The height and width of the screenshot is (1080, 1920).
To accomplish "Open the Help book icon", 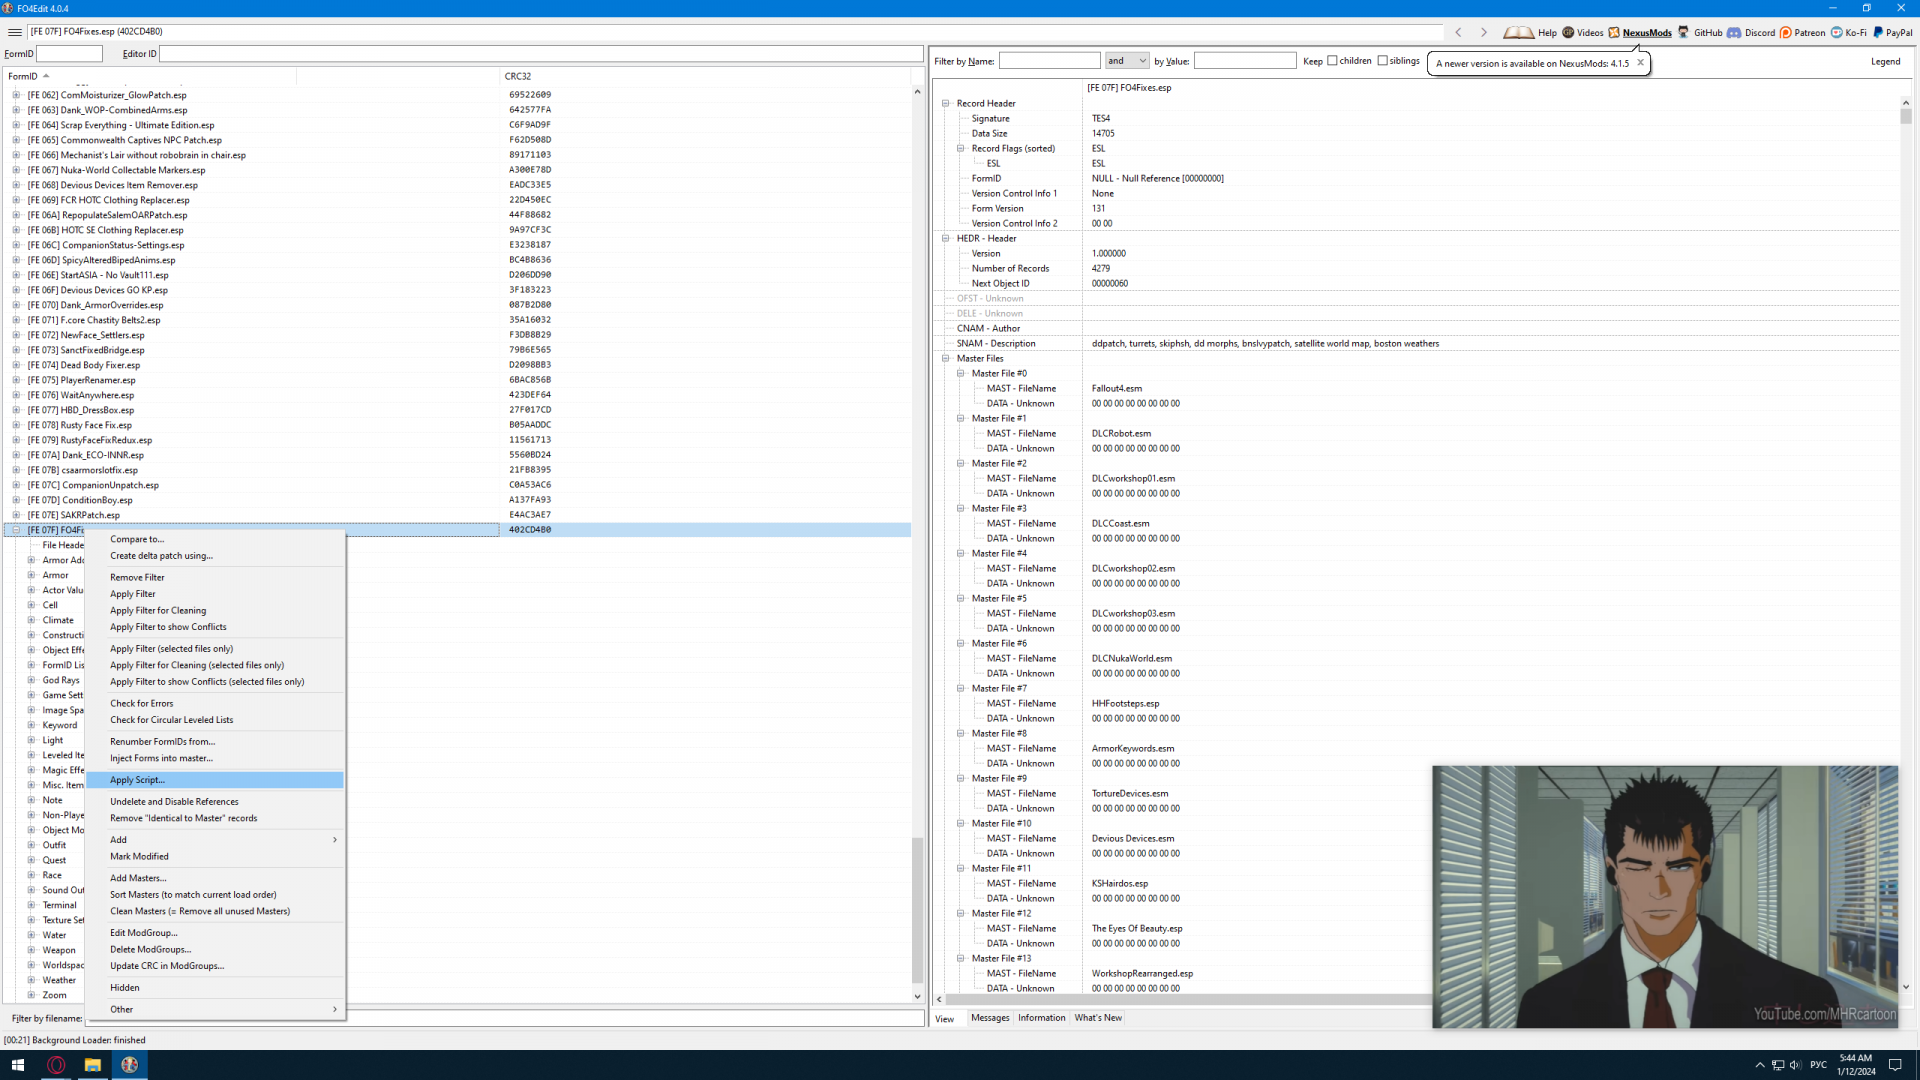I will 1518,33.
